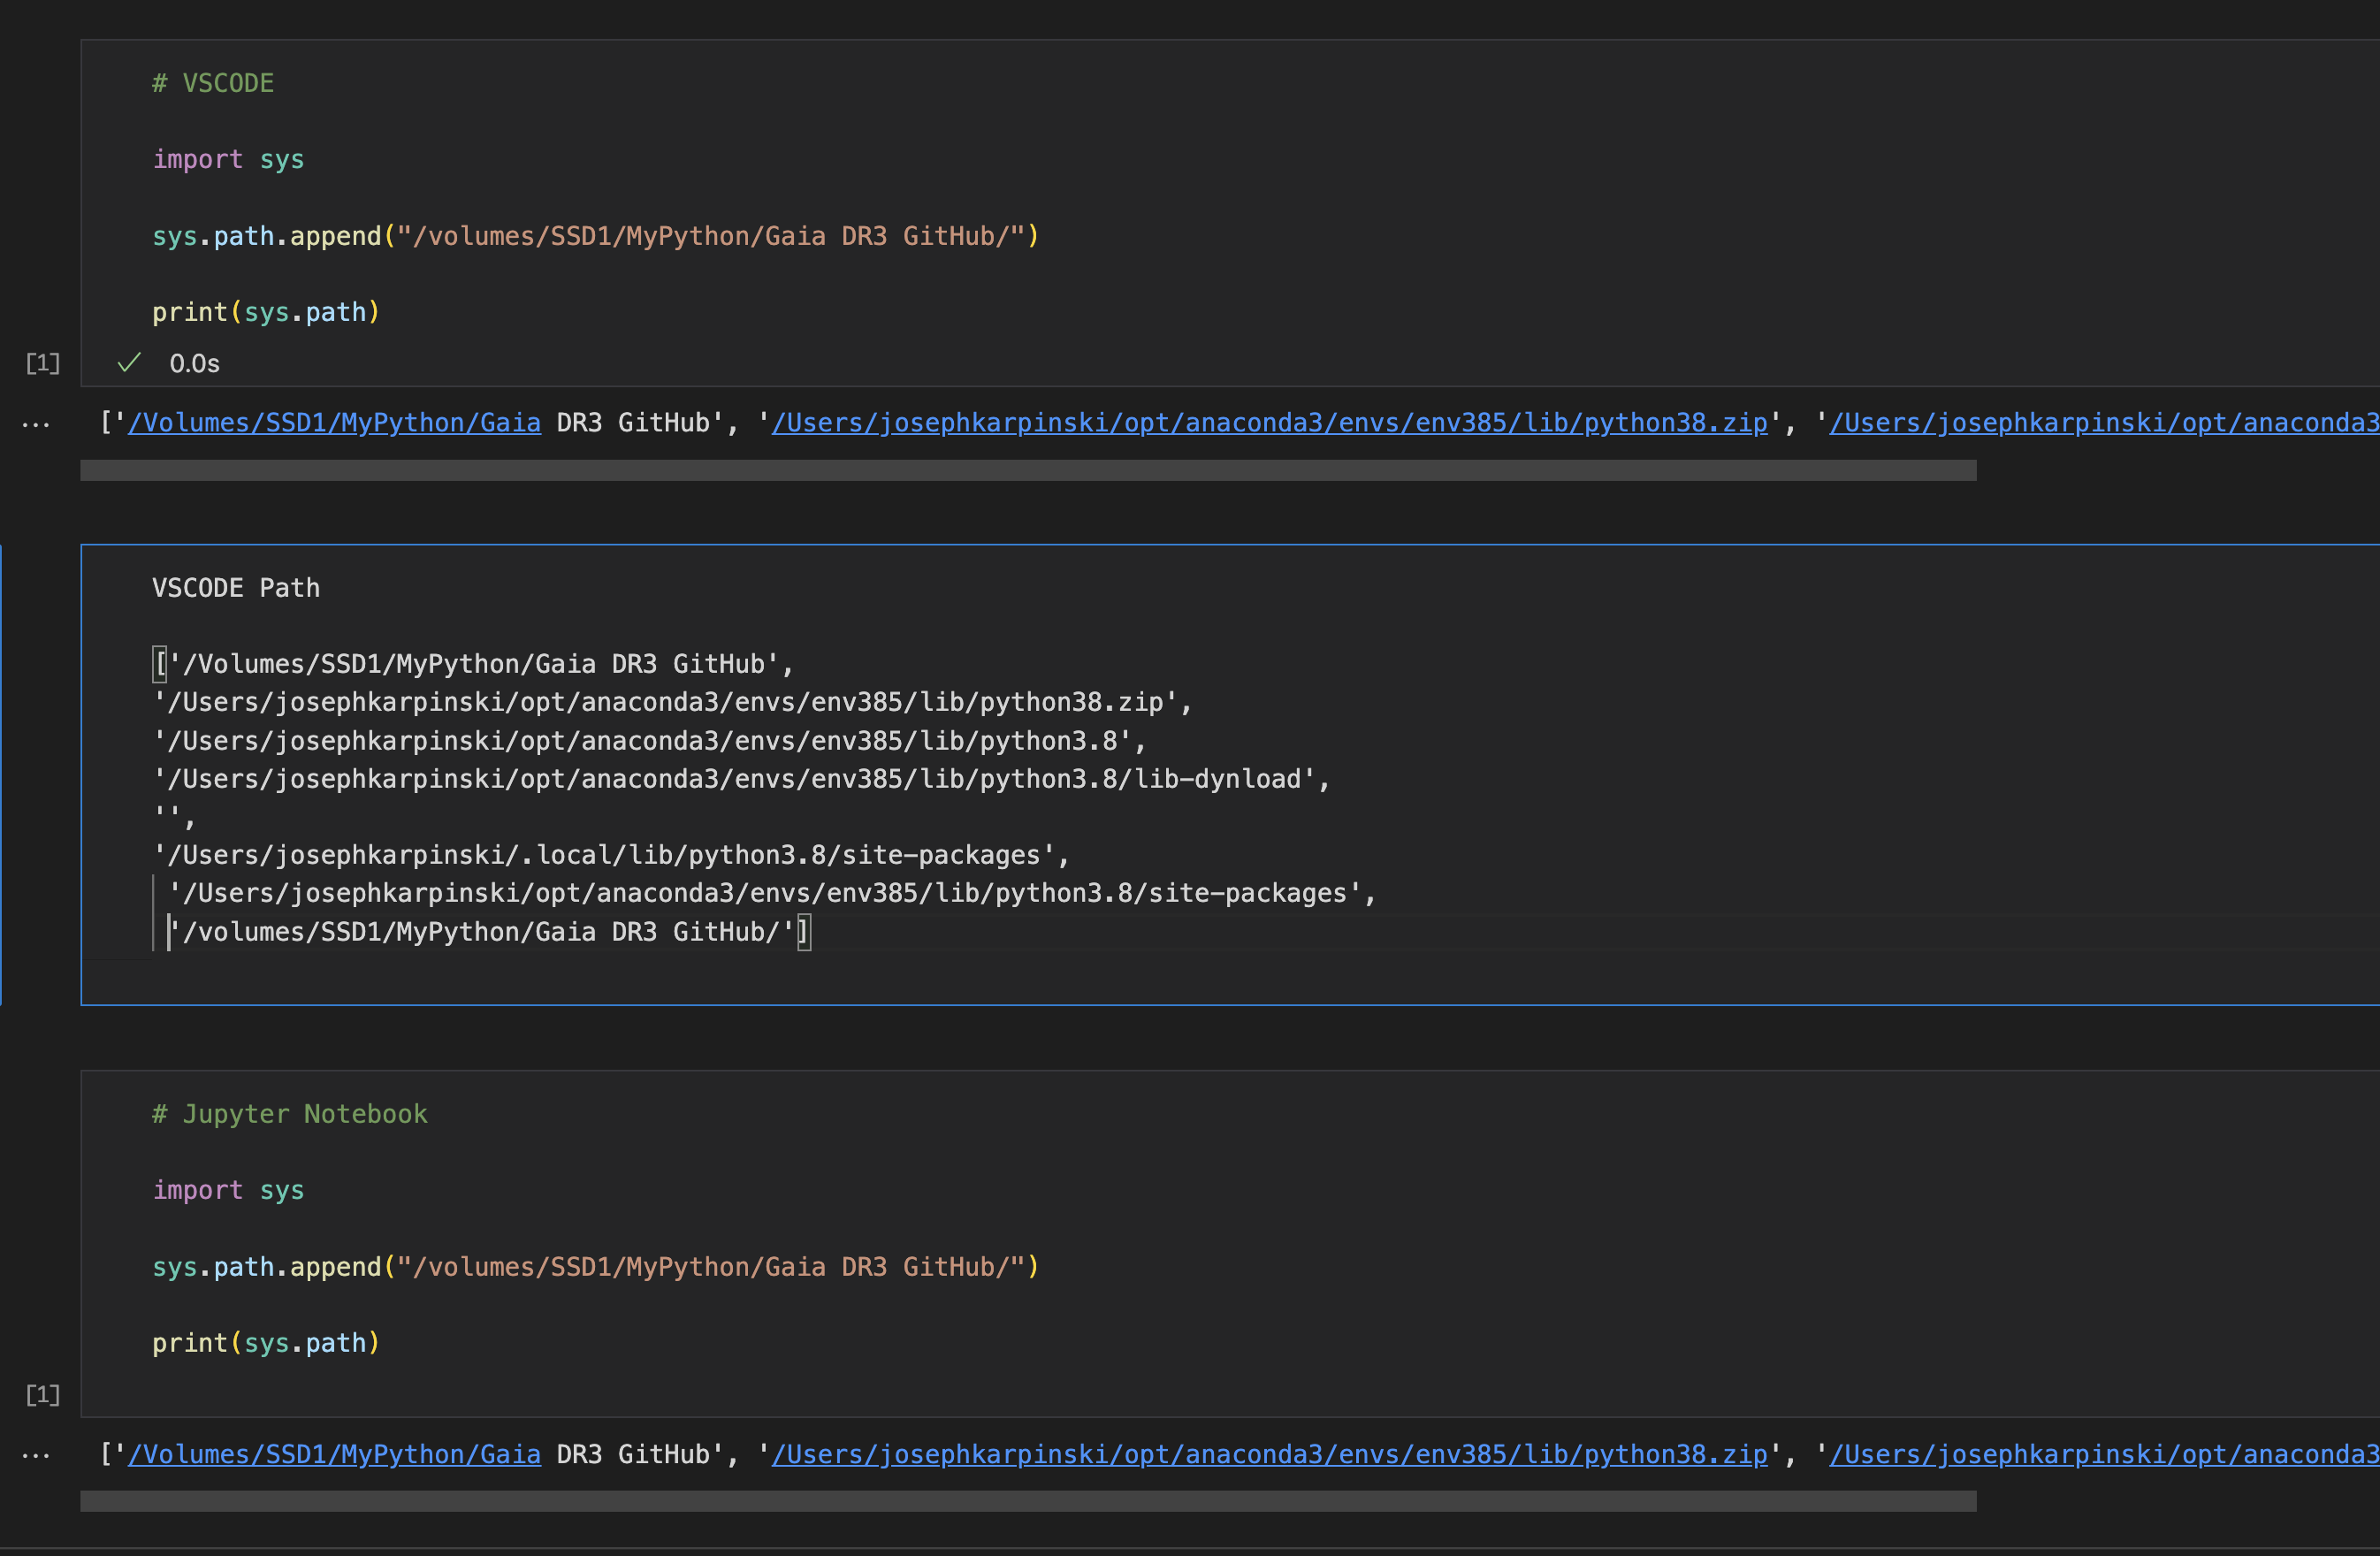Click the markdown line ending in lib-dynload
The height and width of the screenshot is (1556, 2380).
[x=741, y=779]
